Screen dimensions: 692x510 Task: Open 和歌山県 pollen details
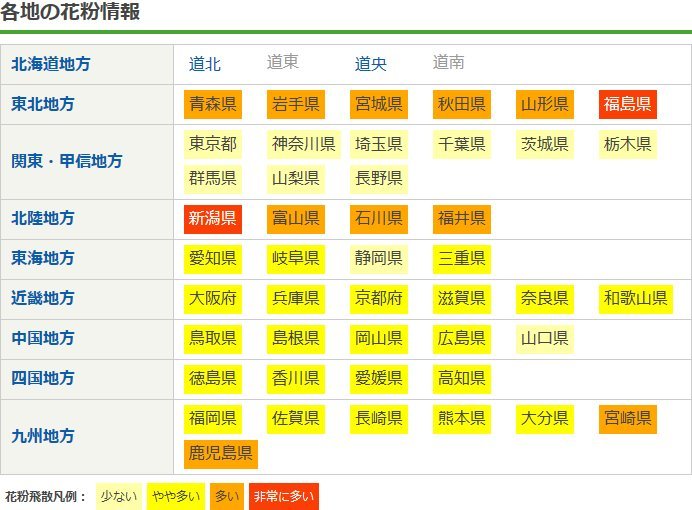click(x=636, y=298)
